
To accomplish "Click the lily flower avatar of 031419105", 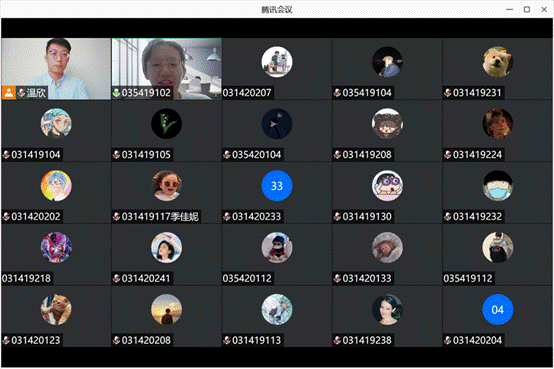I will (166, 124).
